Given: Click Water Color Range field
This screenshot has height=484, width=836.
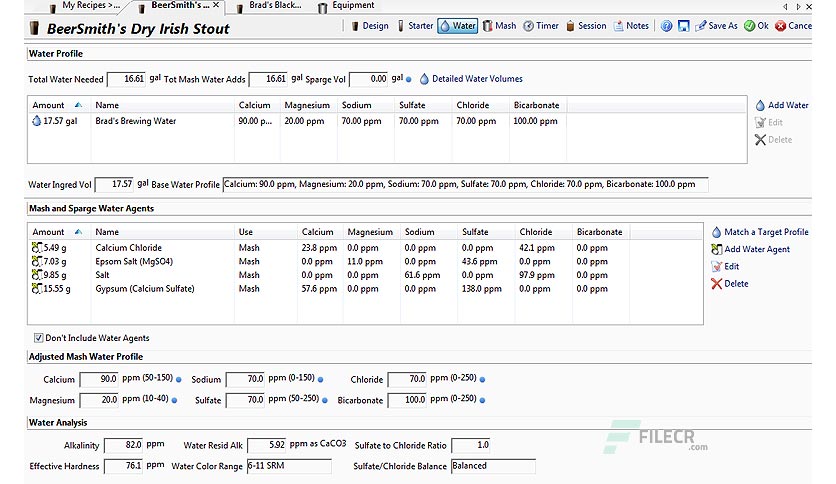Looking at the screenshot, I should coord(289,466).
